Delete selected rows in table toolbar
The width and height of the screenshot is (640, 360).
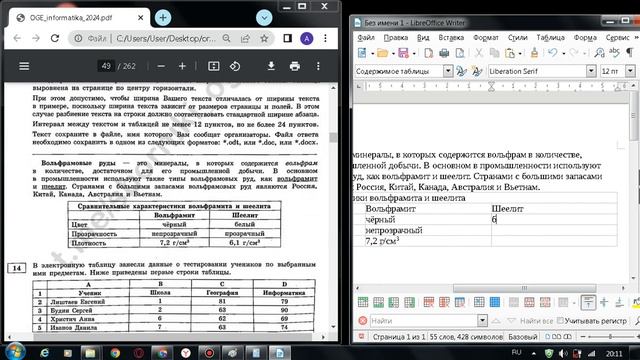coord(429,302)
